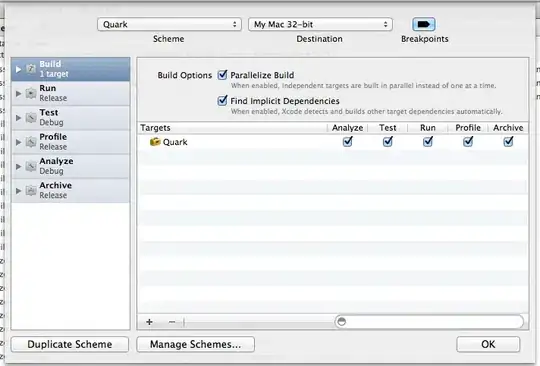Click the Run column header
This screenshot has height=366, width=540.
tap(428, 128)
